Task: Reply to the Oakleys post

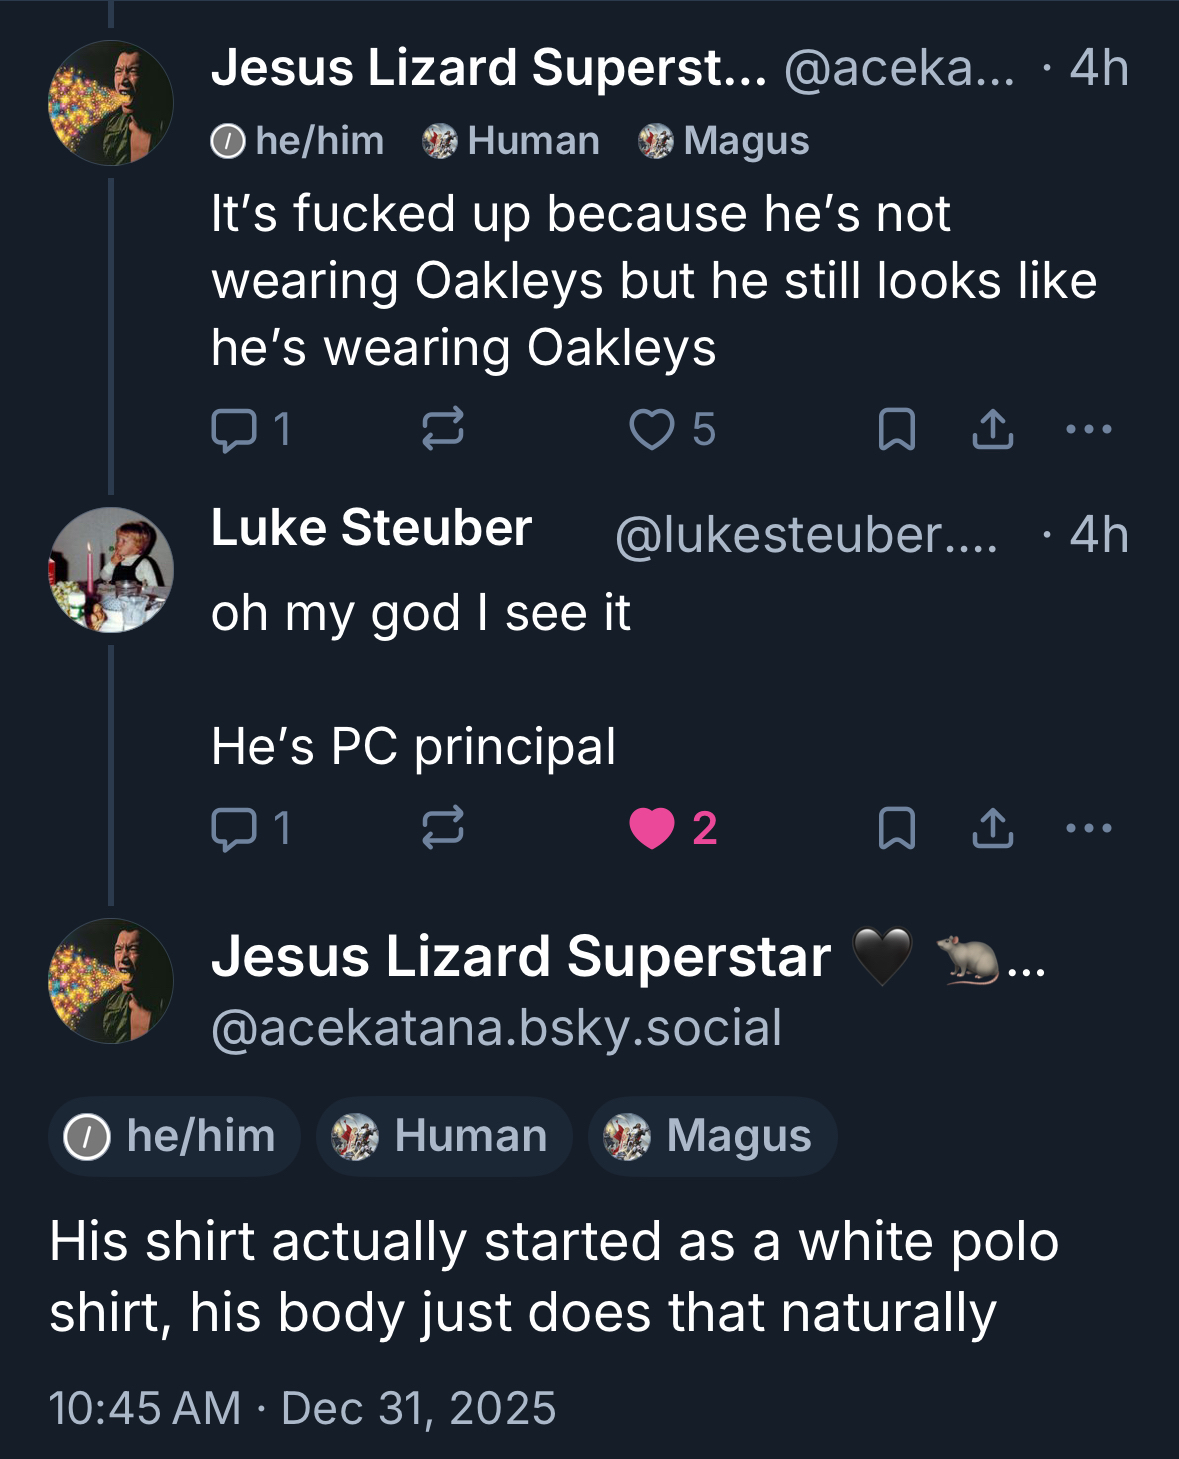Action: pyautogui.click(x=235, y=430)
